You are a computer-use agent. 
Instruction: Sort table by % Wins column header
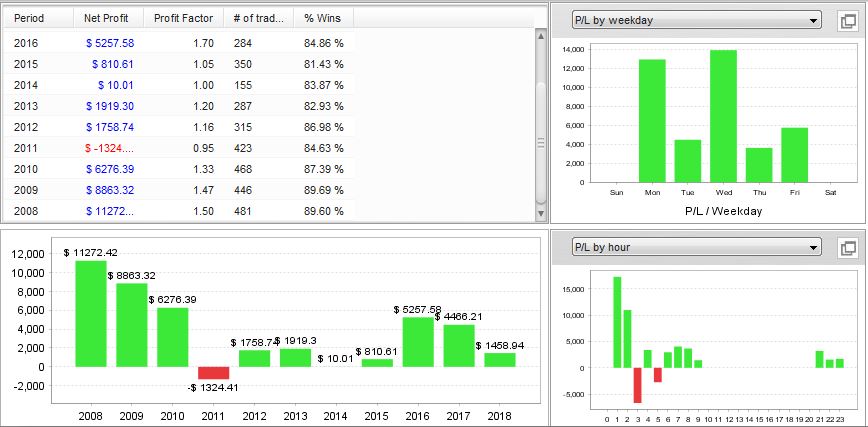coord(323,18)
